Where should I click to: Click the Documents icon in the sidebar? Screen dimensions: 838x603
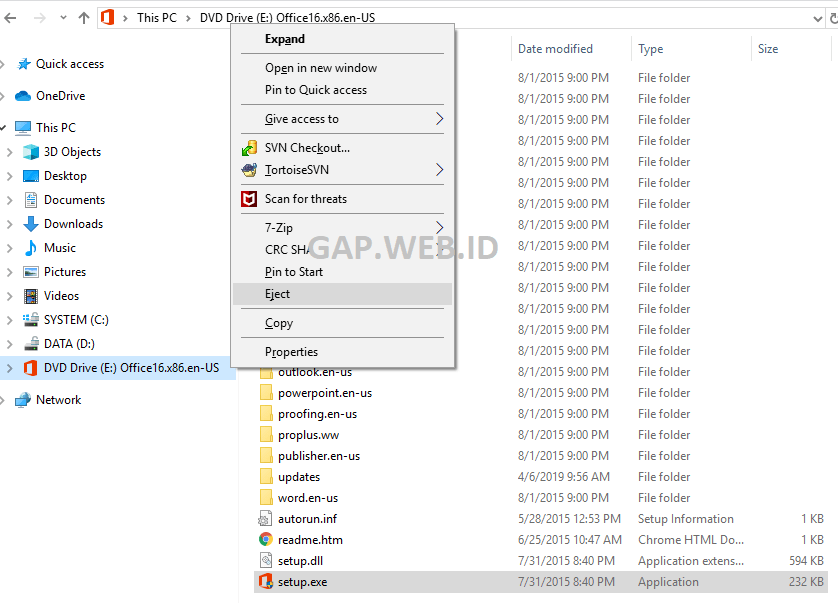point(31,200)
